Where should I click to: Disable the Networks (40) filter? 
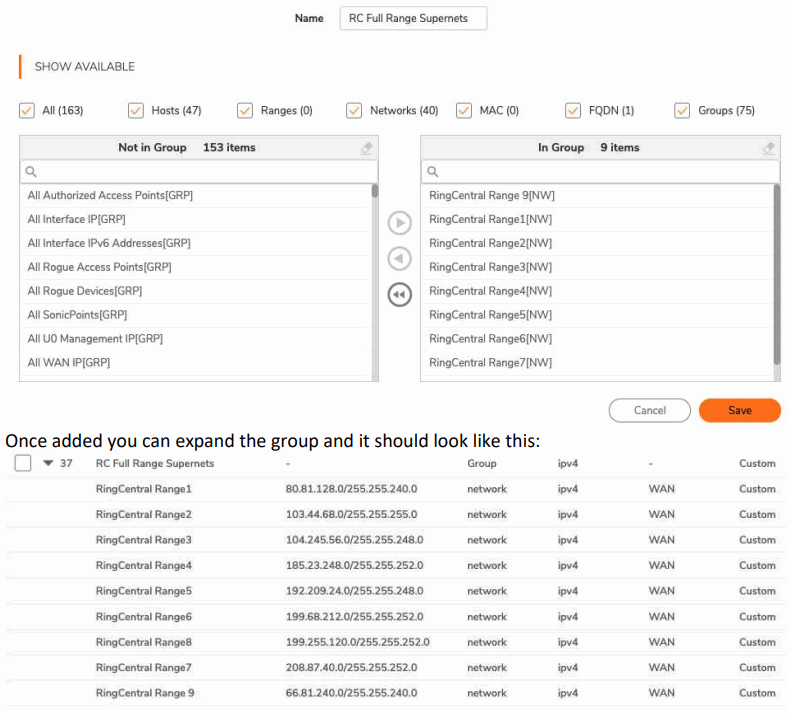(354, 110)
